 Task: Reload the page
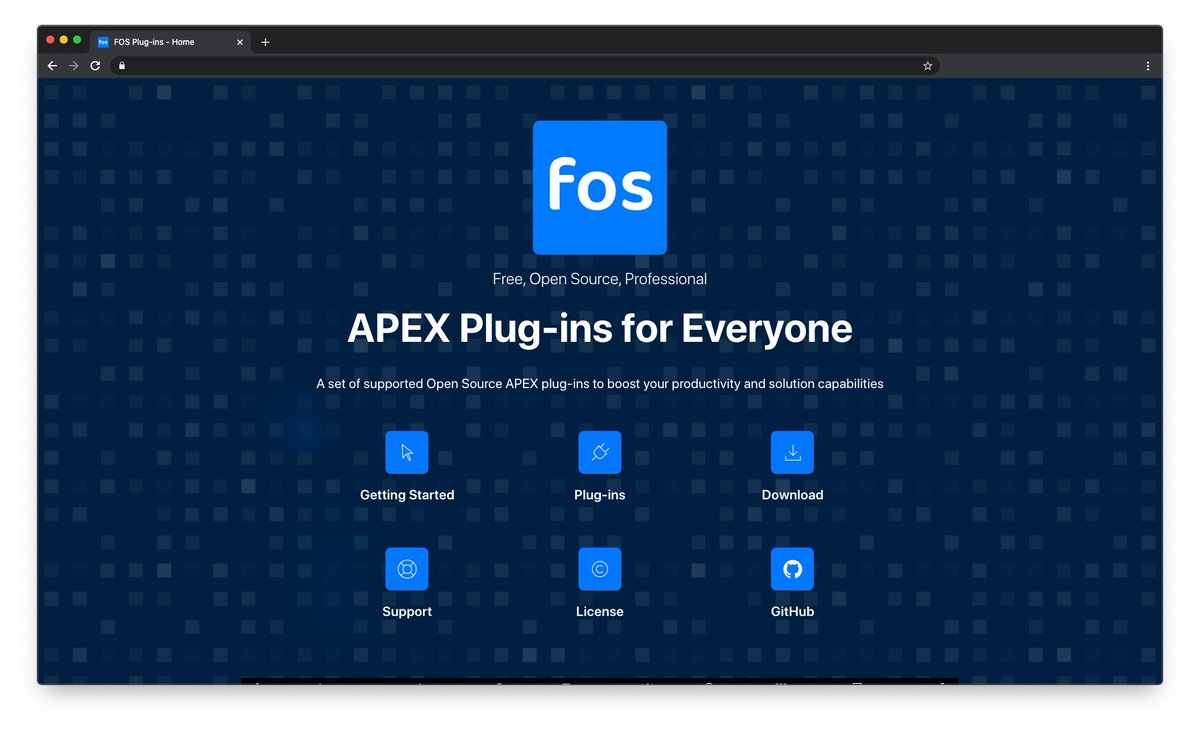(x=95, y=66)
